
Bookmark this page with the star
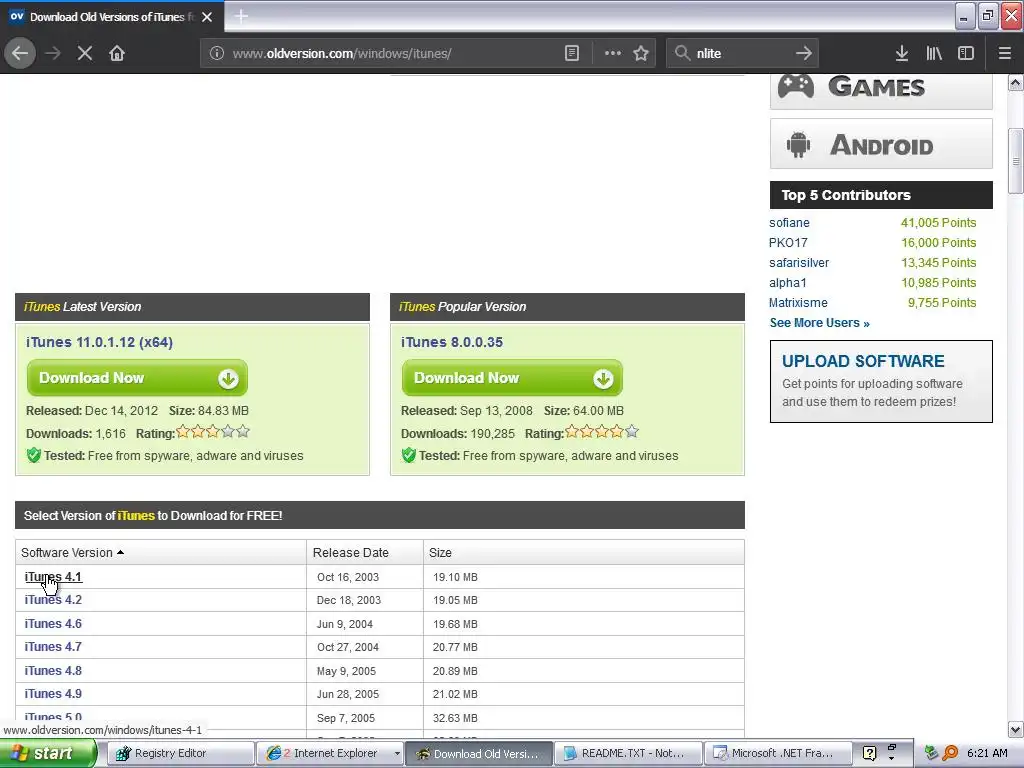(641, 53)
